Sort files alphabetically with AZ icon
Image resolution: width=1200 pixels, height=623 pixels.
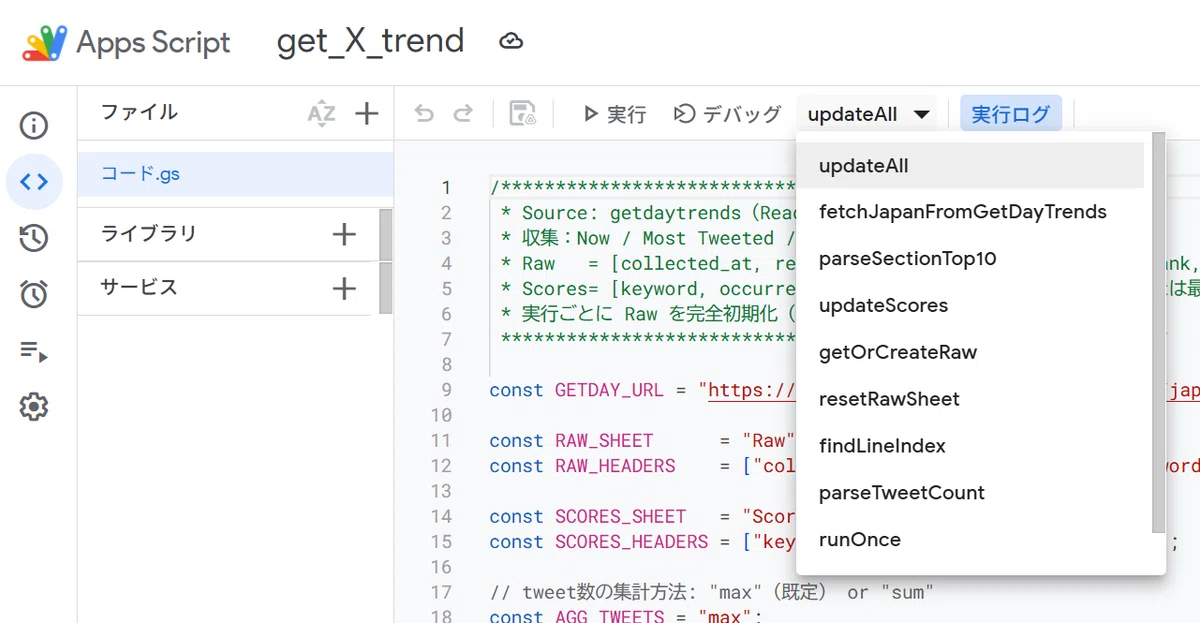tap(321, 114)
